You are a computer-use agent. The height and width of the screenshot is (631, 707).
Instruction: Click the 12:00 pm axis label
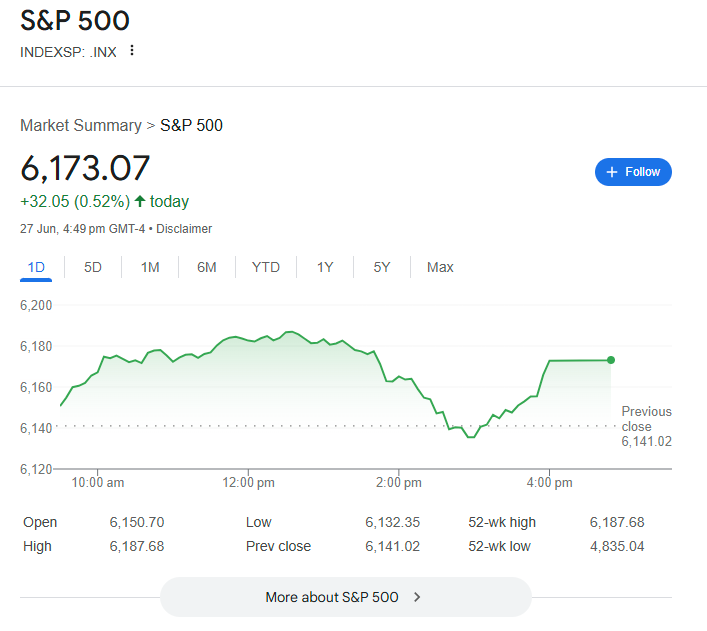pyautogui.click(x=248, y=483)
